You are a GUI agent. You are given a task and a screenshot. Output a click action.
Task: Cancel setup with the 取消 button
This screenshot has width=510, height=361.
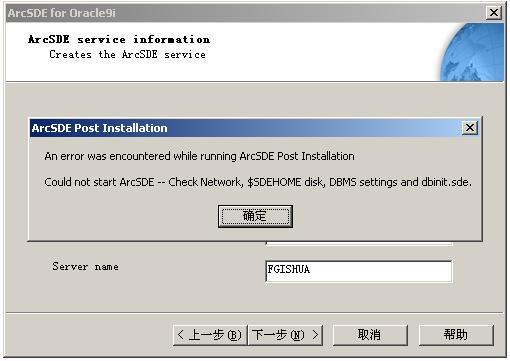pos(370,335)
